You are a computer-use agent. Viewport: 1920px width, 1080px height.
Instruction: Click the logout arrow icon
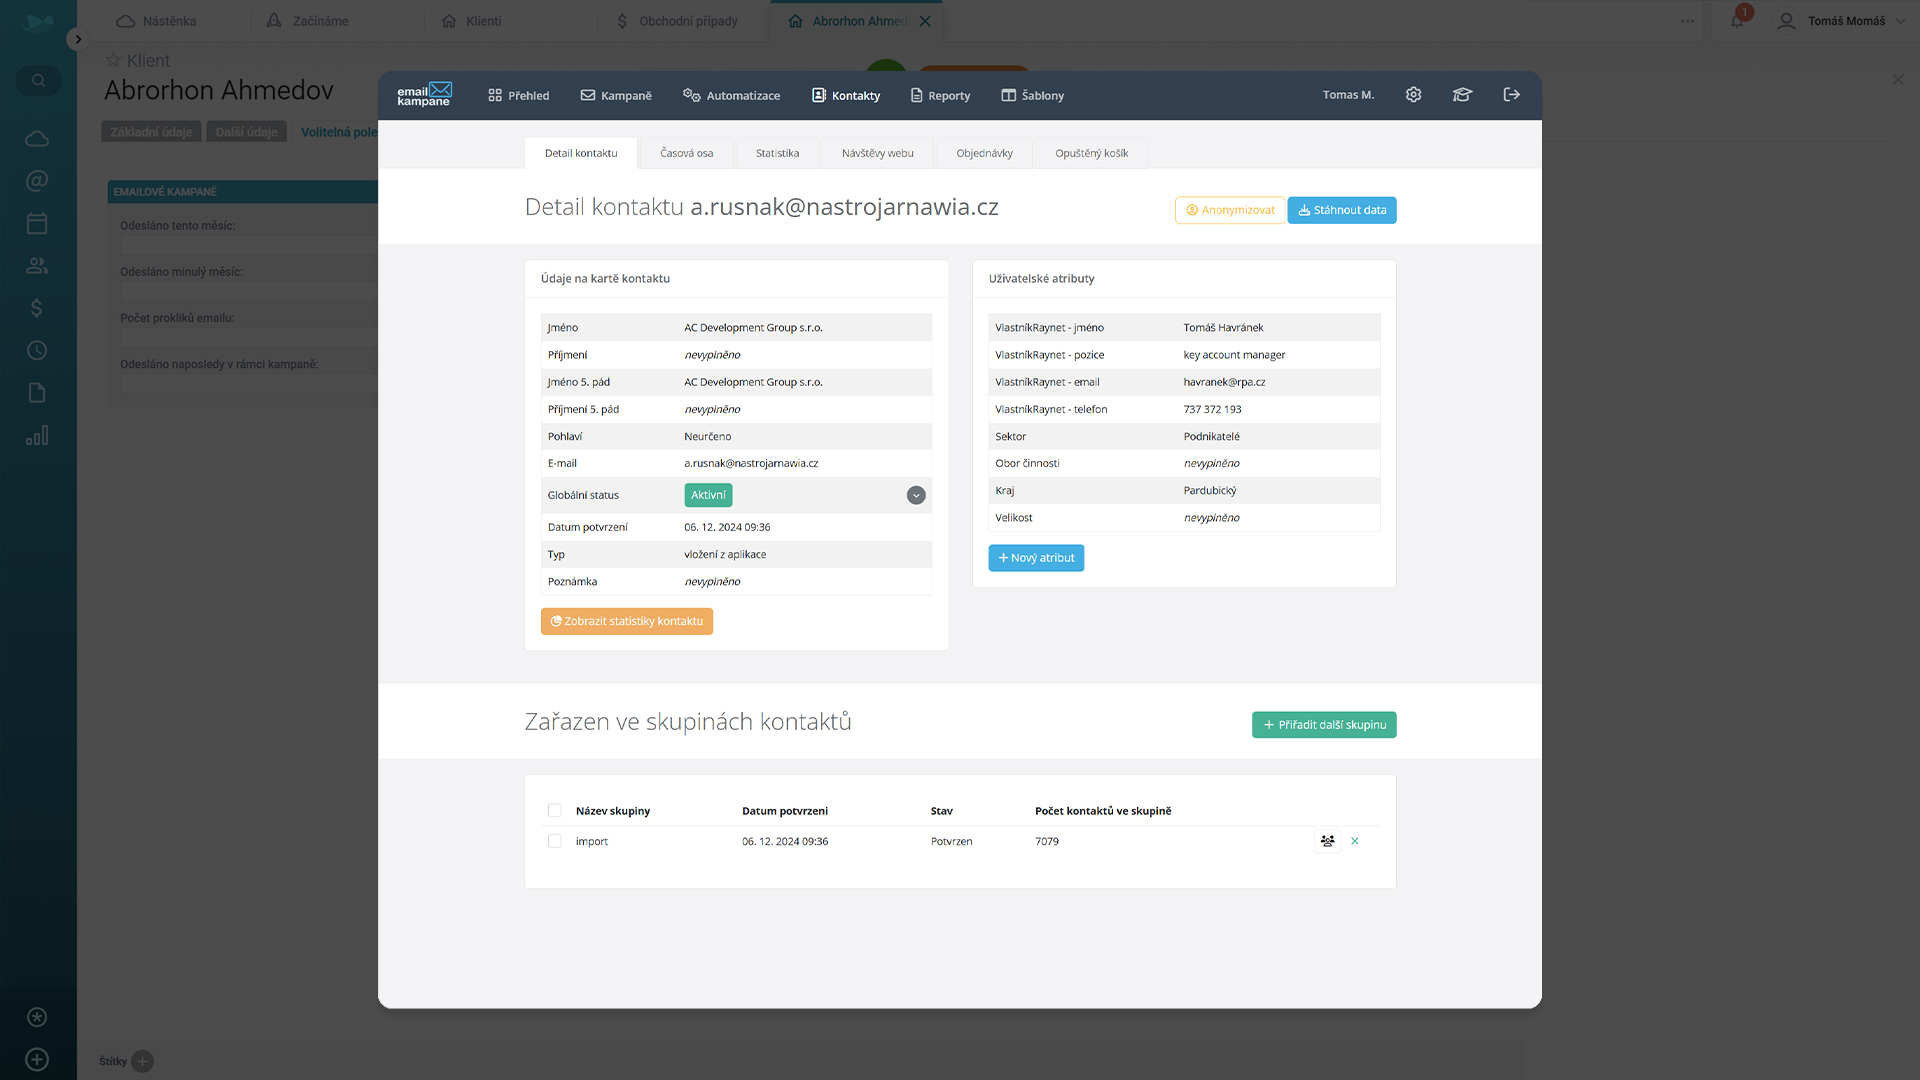pos(1511,95)
